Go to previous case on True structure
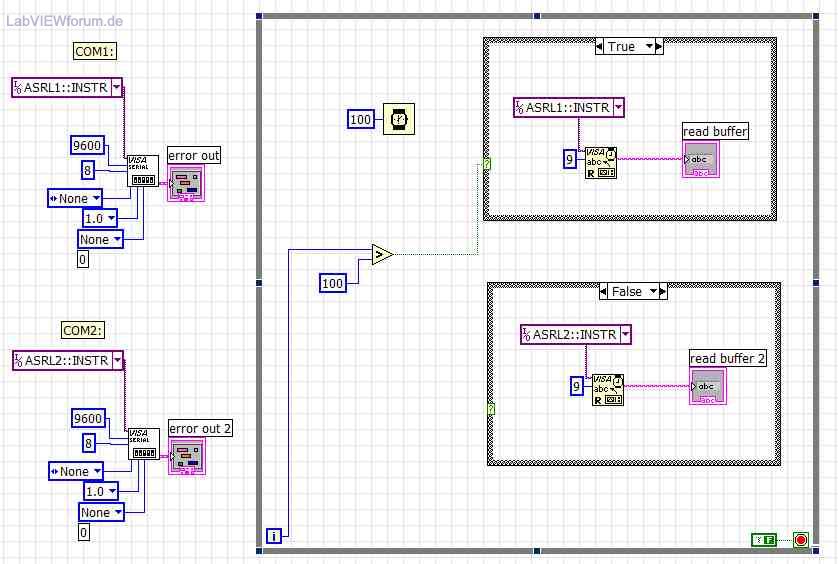Image resolution: width=838 pixels, height=564 pixels. (x=599, y=47)
